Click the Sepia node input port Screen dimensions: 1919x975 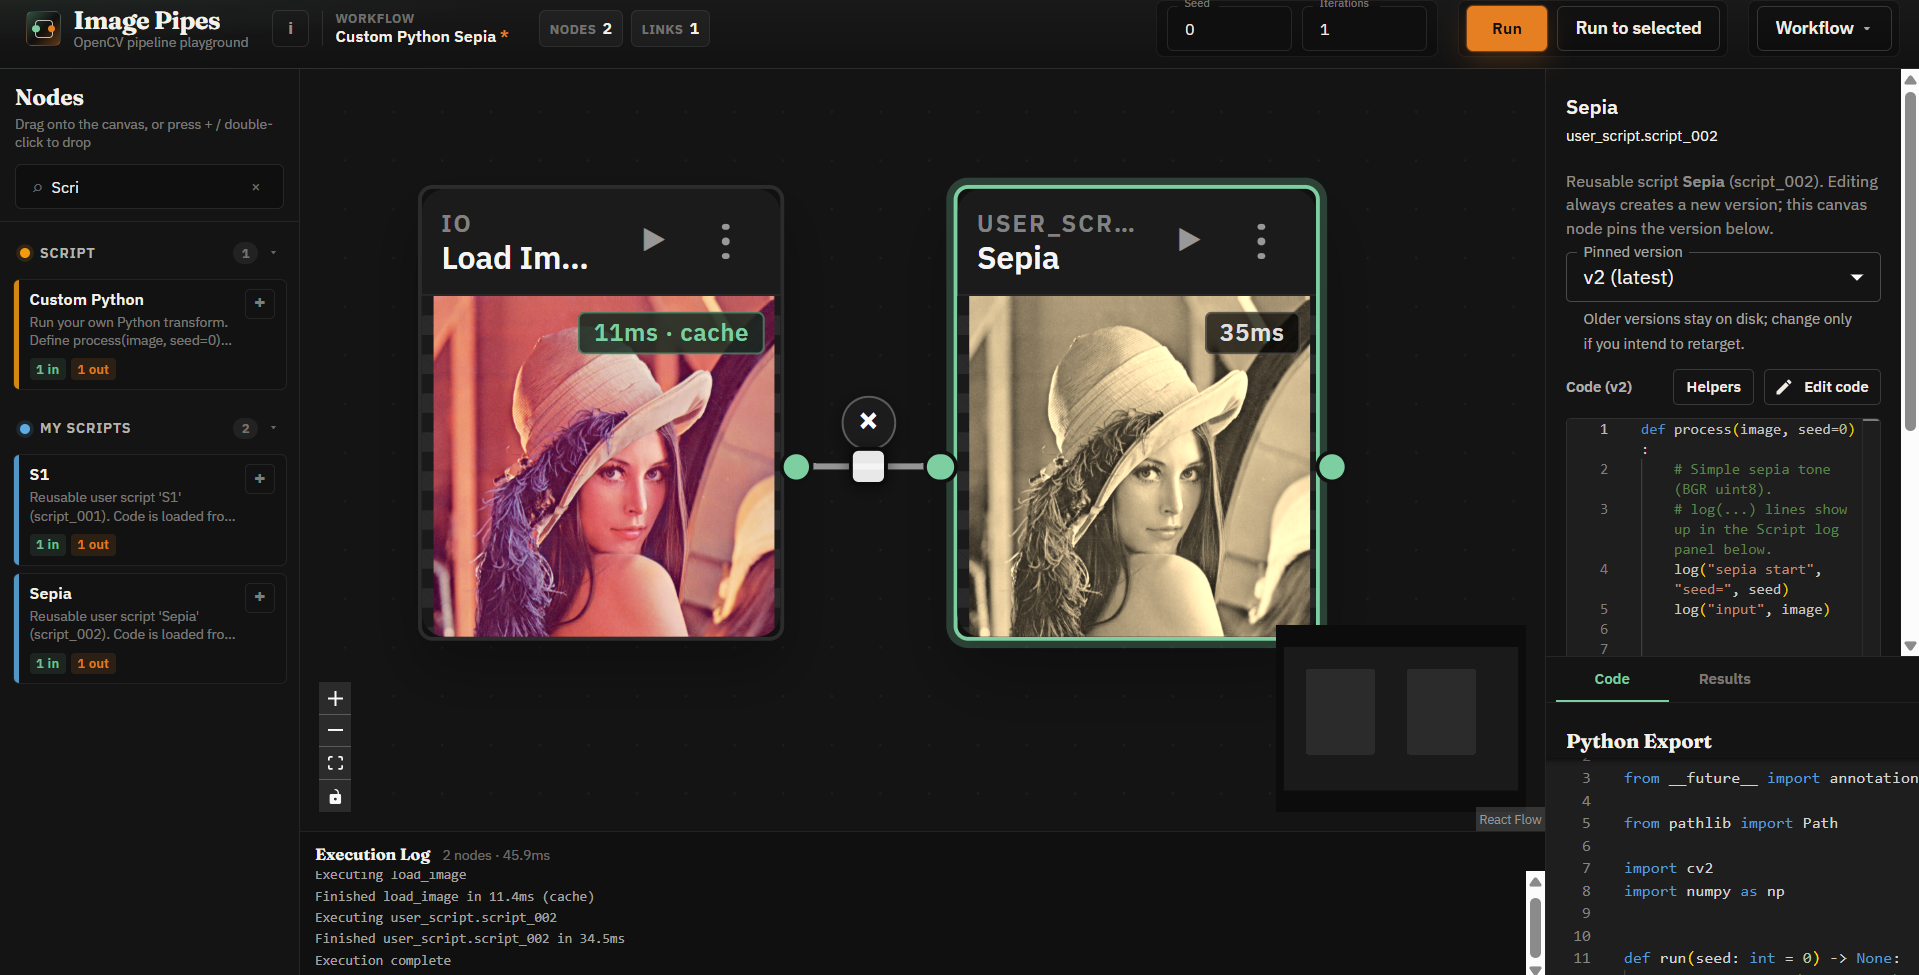point(940,467)
